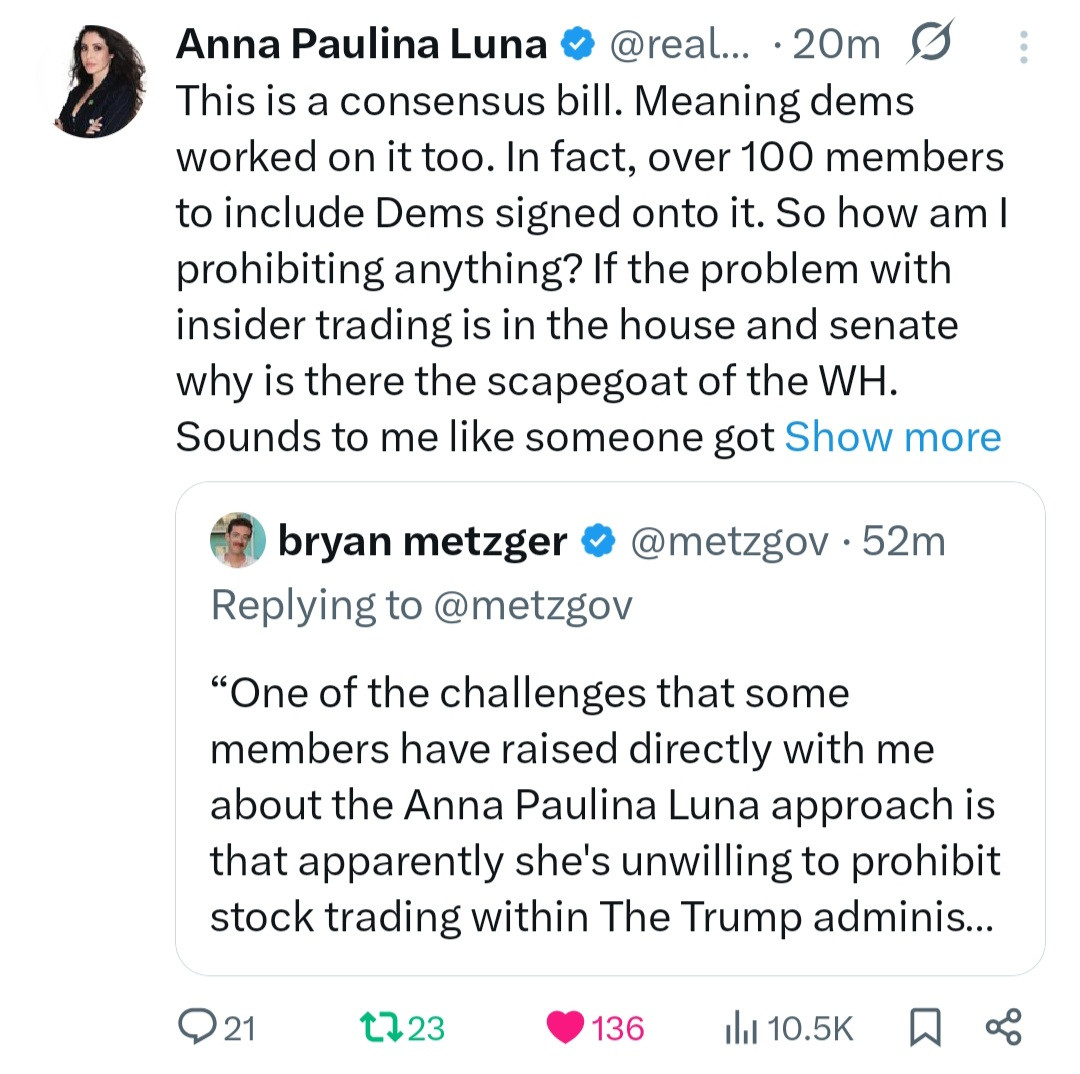Click the bryan metzger display name
The width and height of the screenshot is (1080, 1074).
pos(422,541)
